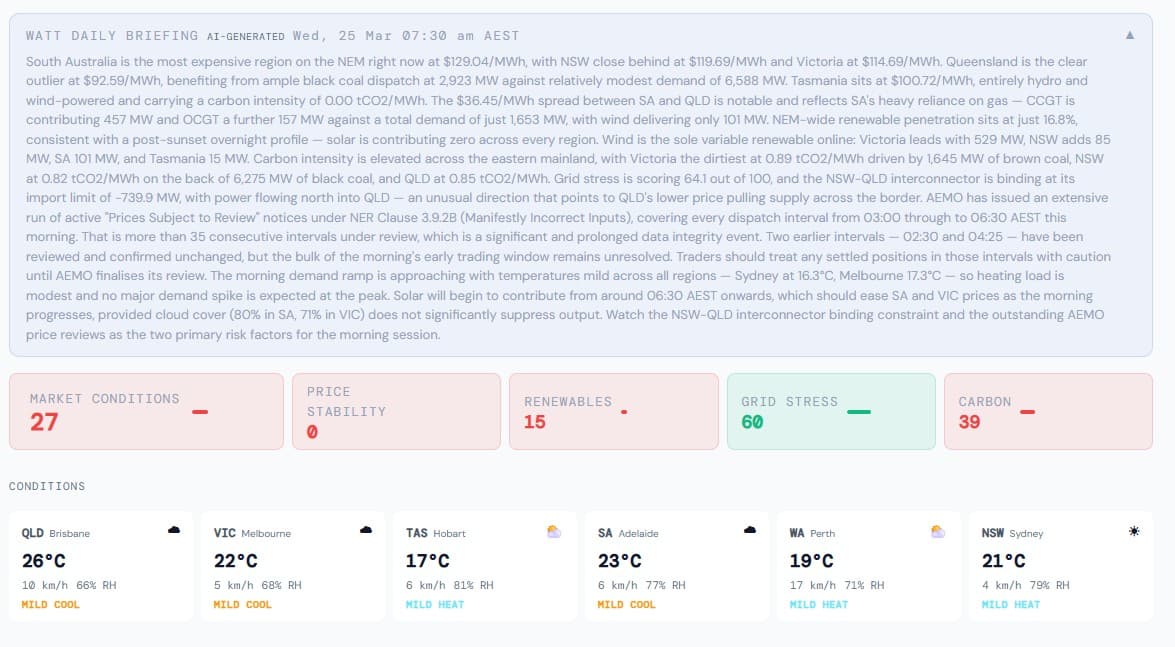1175x647 pixels.
Task: Click the cloud weather icon on VIC Melbourne card
Action: point(365,531)
